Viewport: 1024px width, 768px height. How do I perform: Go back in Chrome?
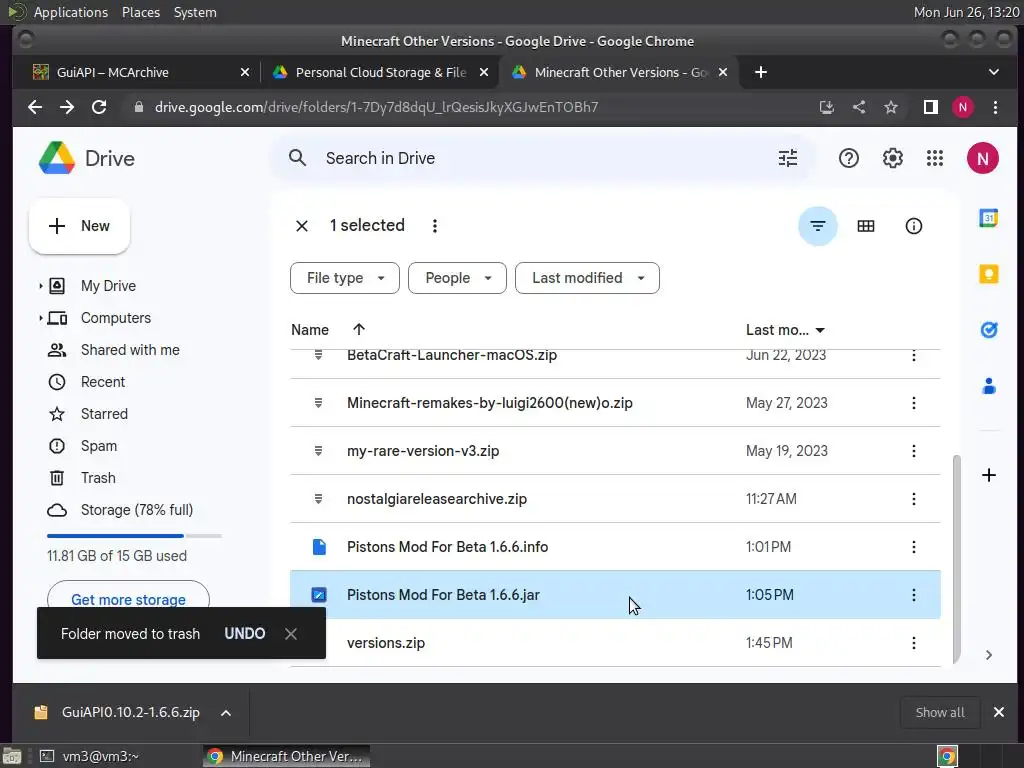35,107
